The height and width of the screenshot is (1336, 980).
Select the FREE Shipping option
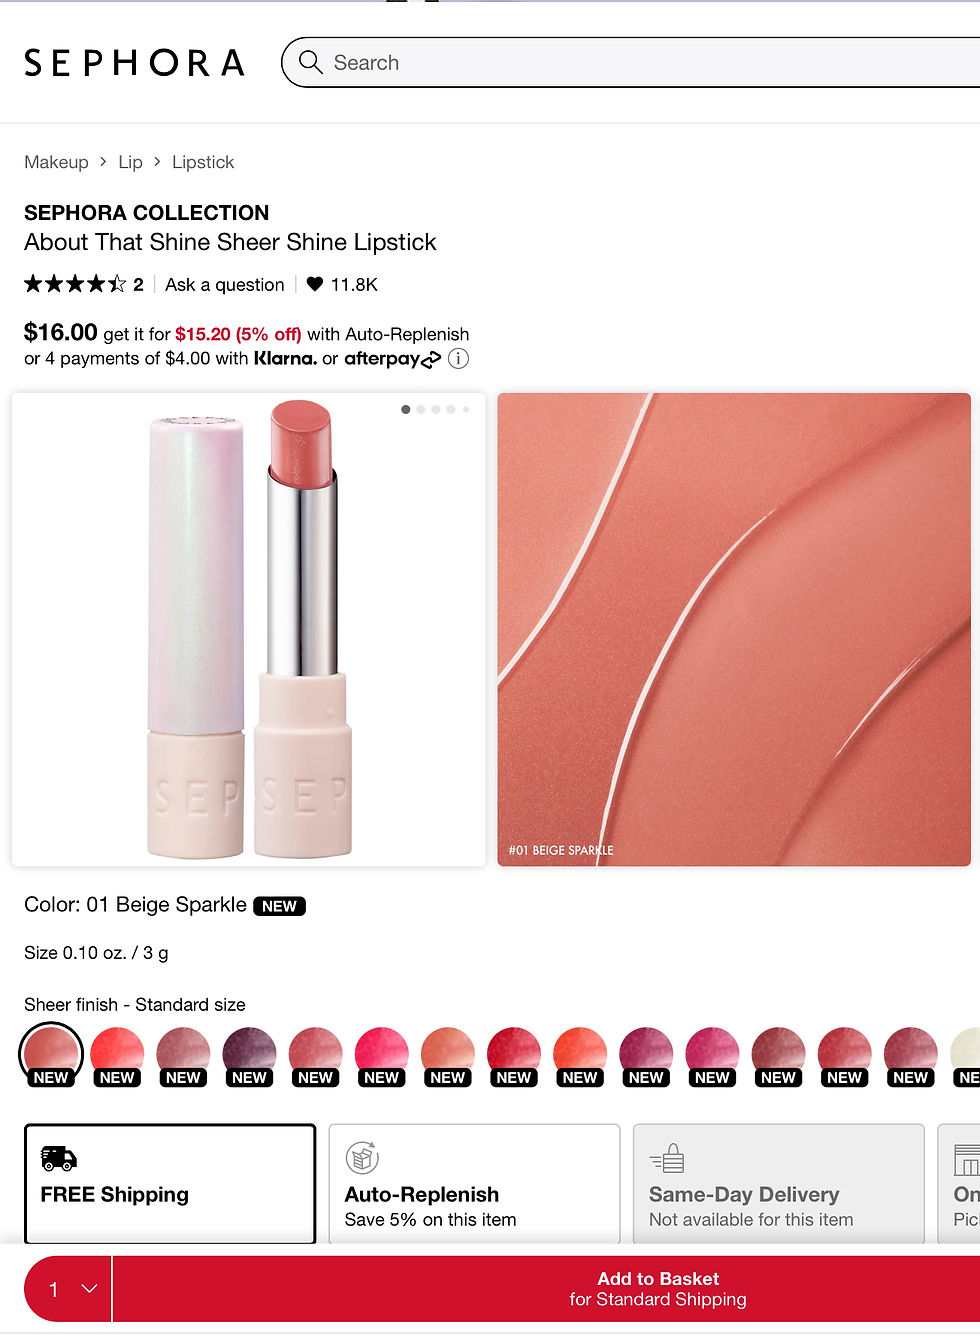(x=170, y=1184)
